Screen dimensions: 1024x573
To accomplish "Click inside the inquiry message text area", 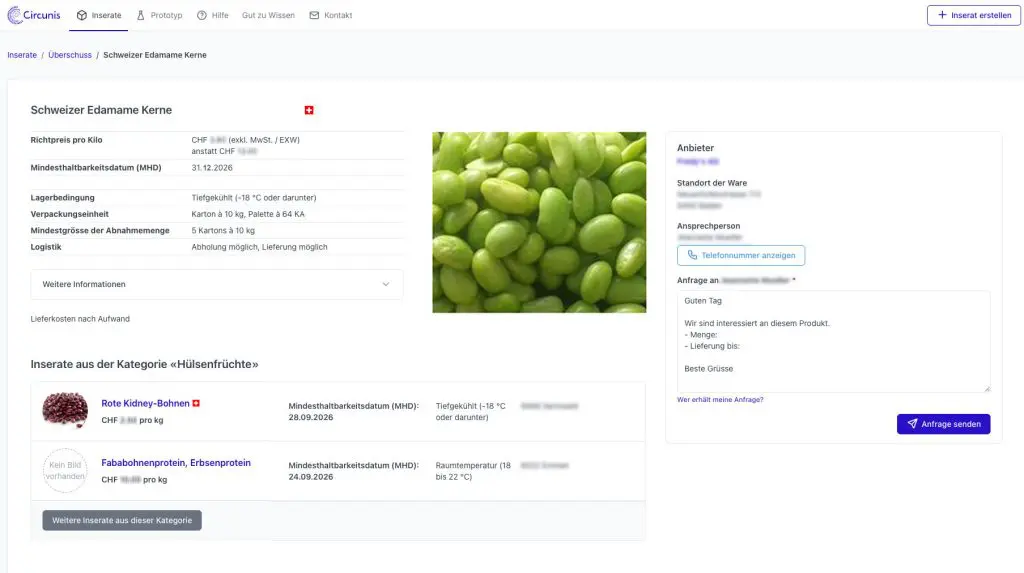I will [x=833, y=341].
